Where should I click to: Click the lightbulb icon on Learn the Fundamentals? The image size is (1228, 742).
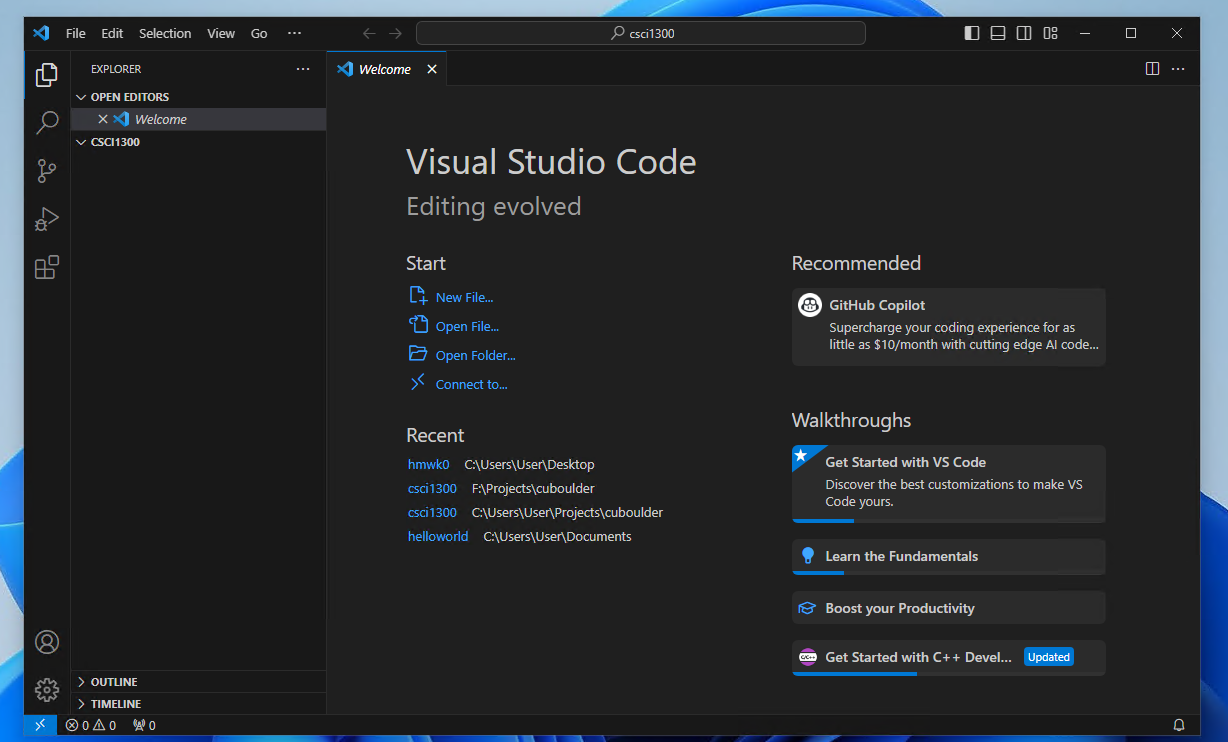(x=808, y=556)
